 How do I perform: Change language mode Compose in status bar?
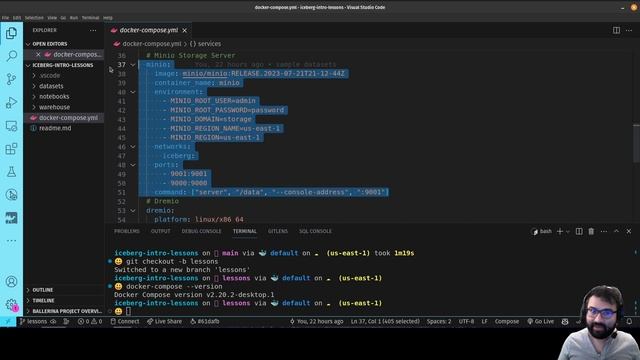[x=507, y=322]
